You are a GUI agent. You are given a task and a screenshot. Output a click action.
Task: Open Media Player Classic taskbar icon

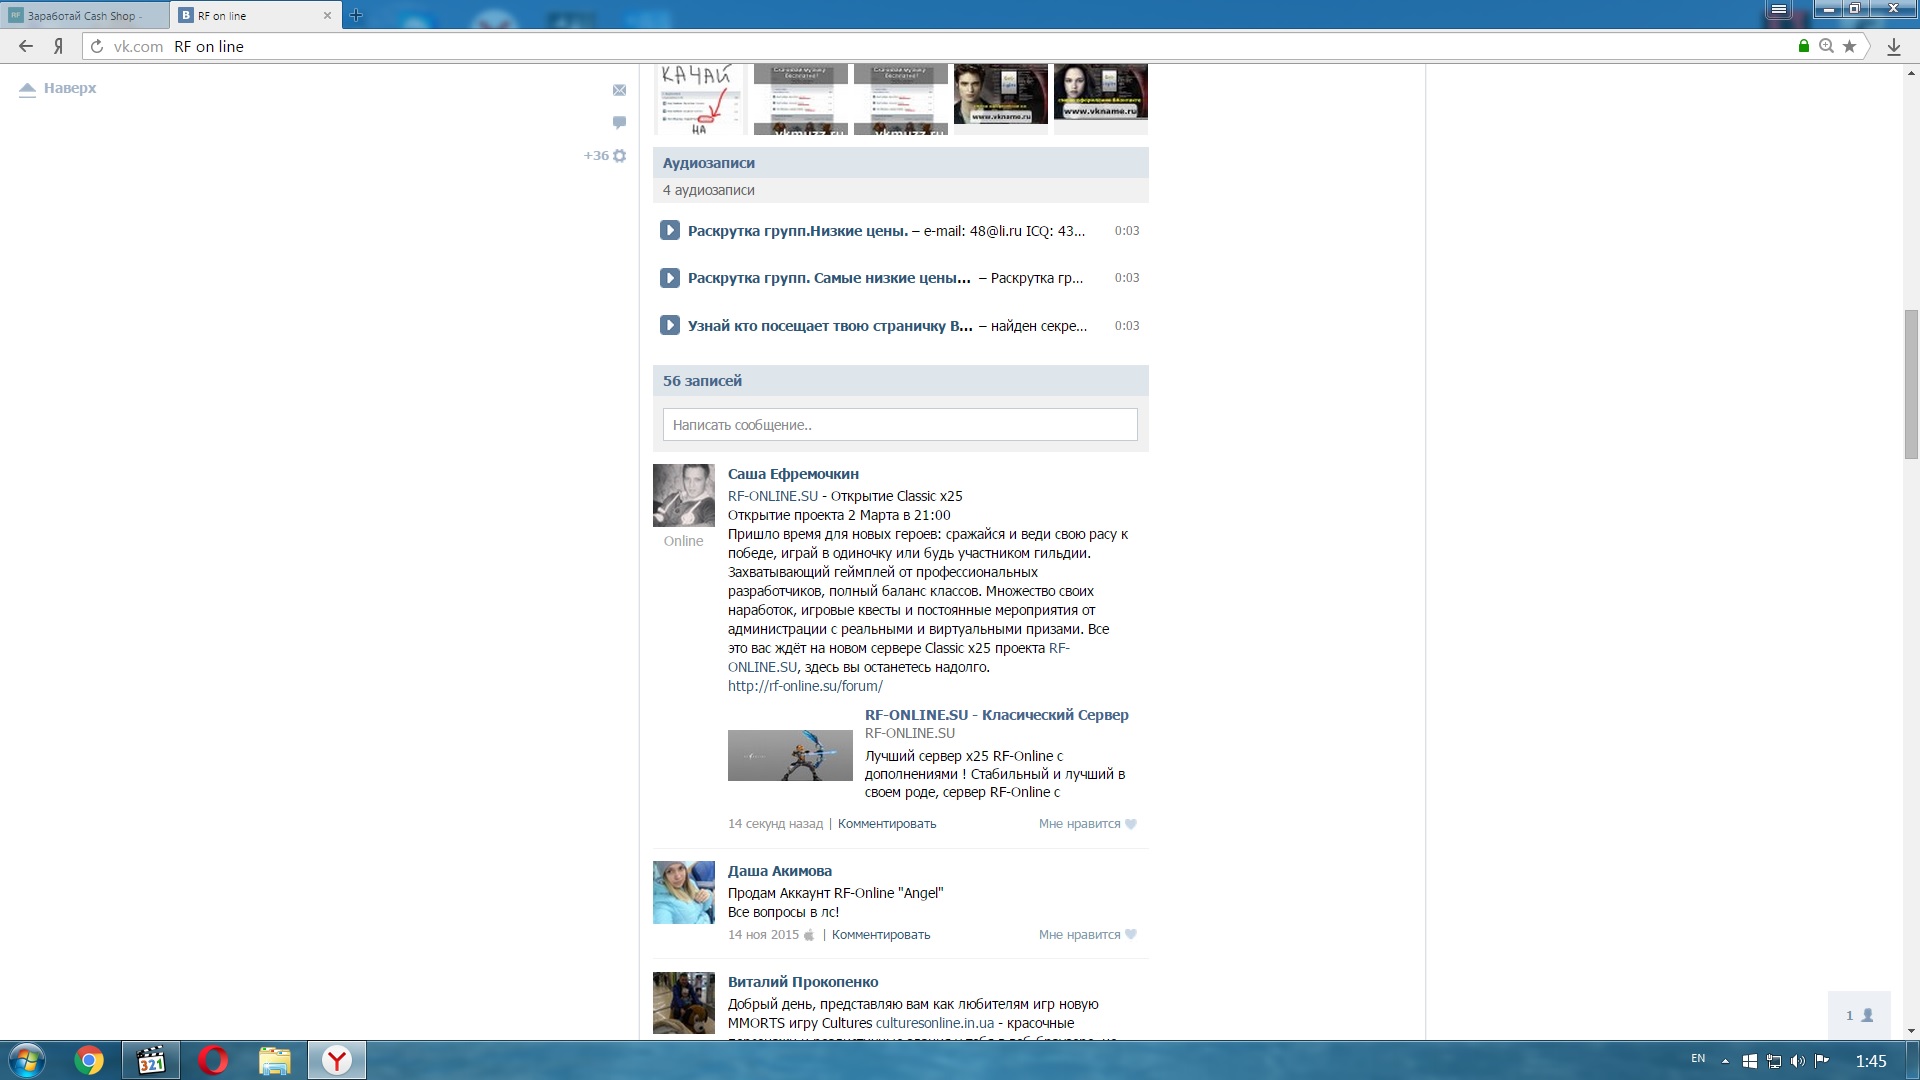[x=151, y=1060]
